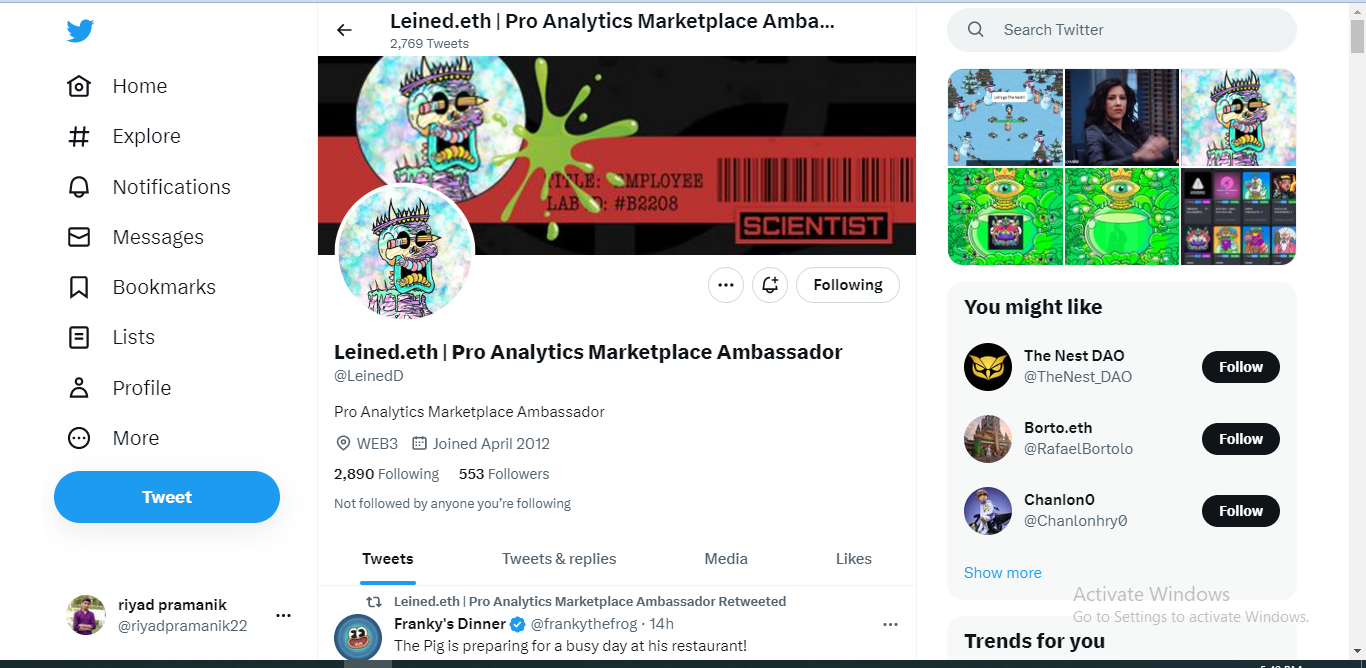1366x668 pixels.
Task: Expand the More menu in sidebar
Action: tap(113, 438)
